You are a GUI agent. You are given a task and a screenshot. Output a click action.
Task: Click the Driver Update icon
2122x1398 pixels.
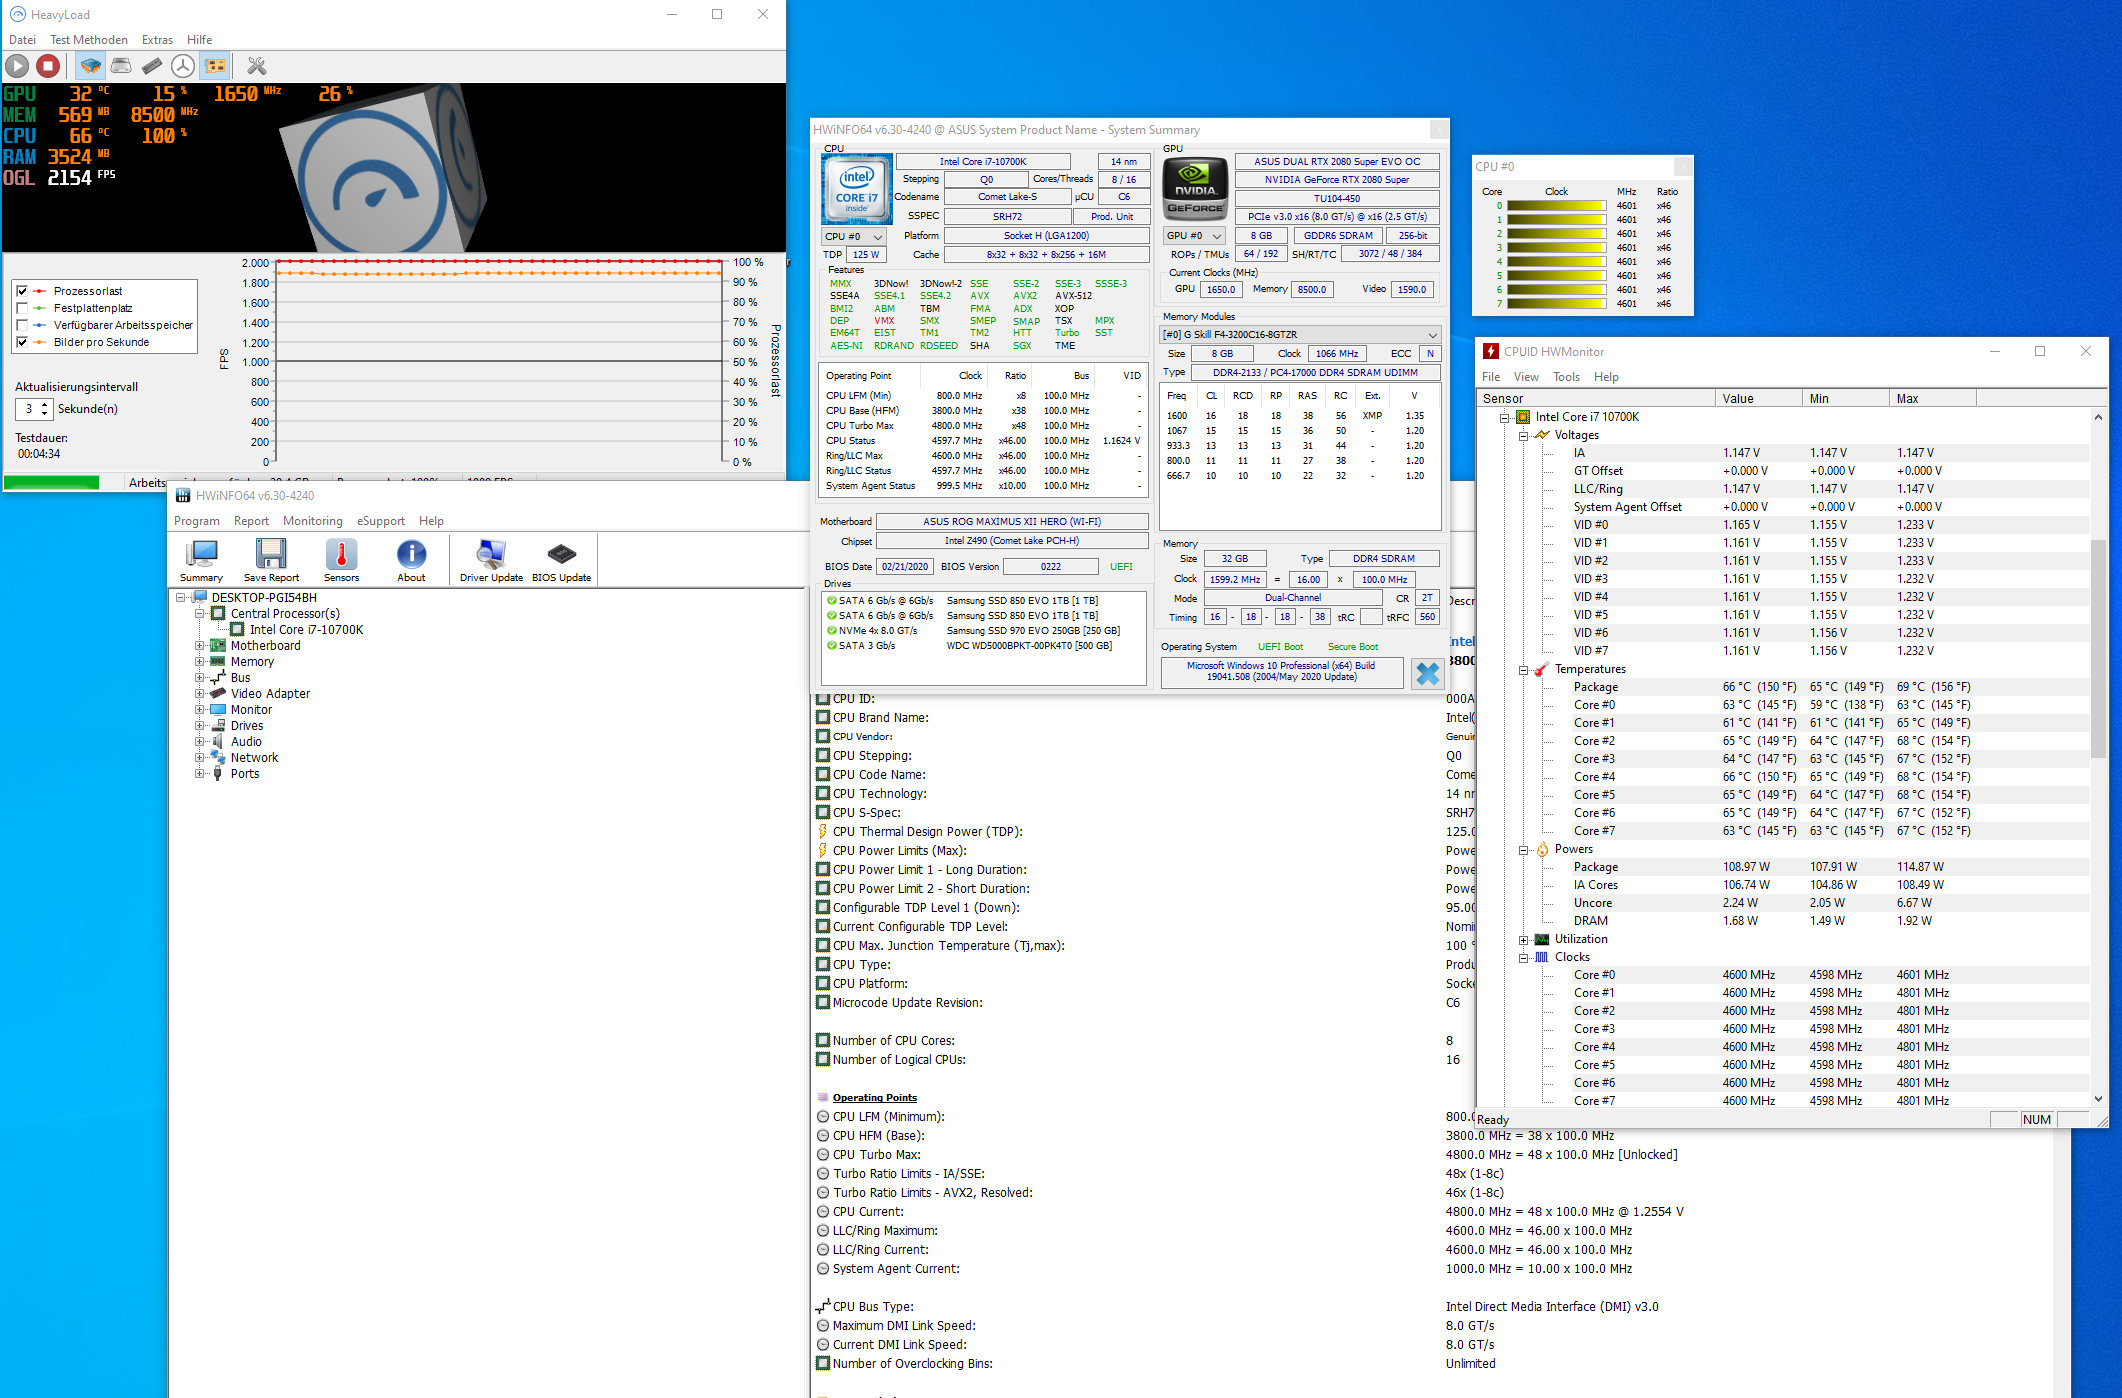tap(491, 561)
